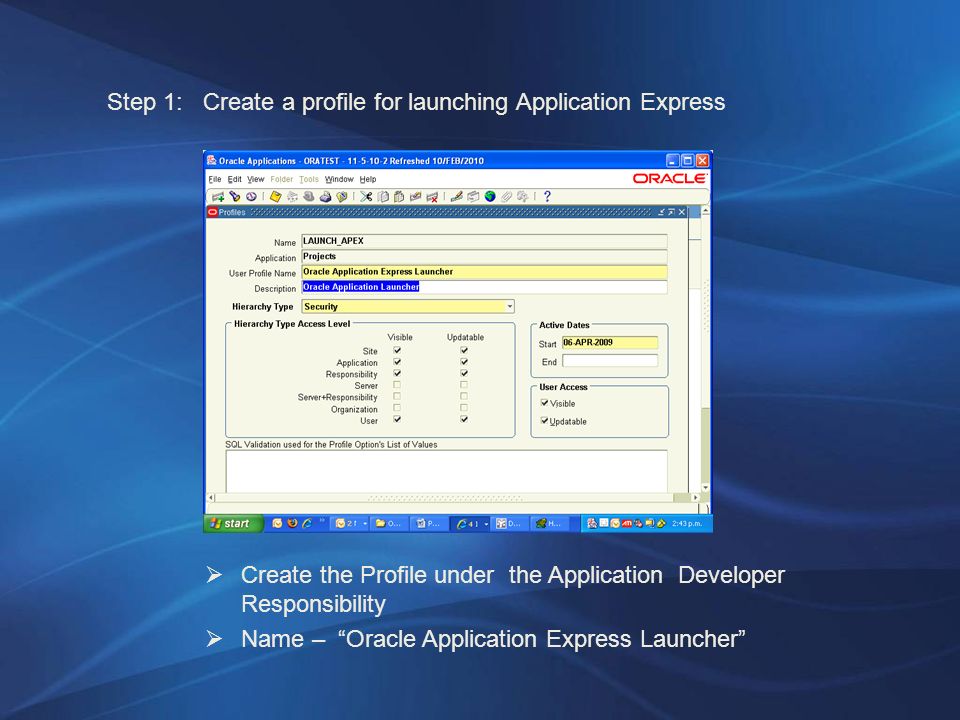
Task: Click the Firefox quick launch icon in taskbar
Action: (292, 523)
